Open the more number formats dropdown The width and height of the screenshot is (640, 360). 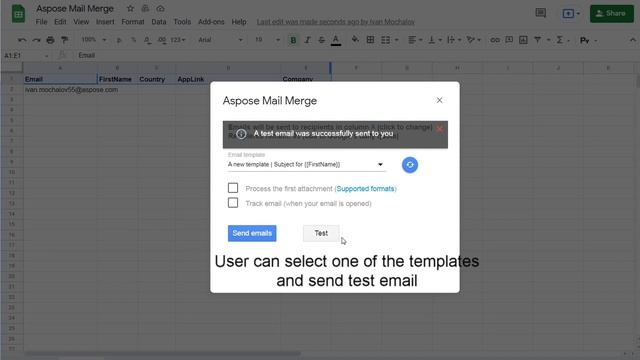pos(178,40)
